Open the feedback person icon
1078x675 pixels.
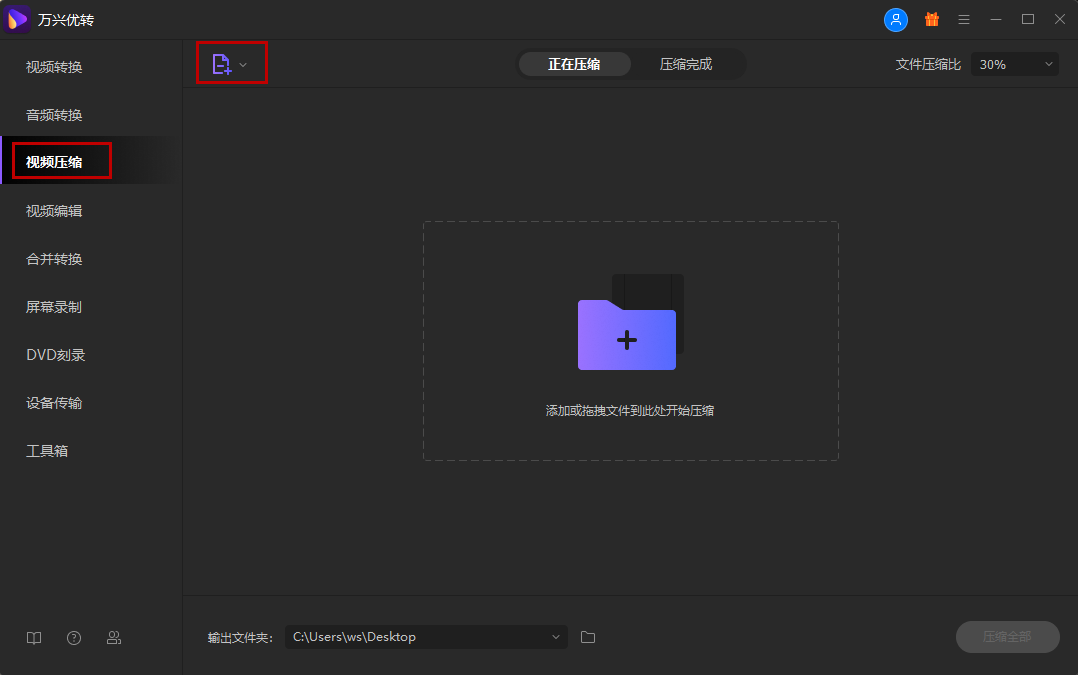point(114,638)
